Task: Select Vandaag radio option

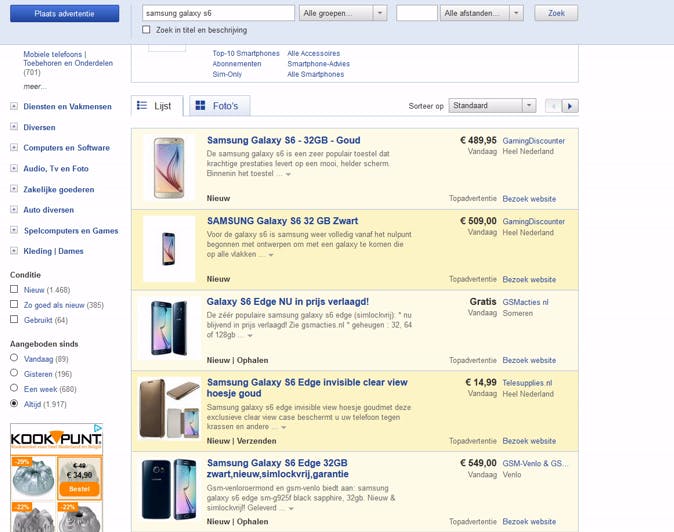Action: point(14,358)
